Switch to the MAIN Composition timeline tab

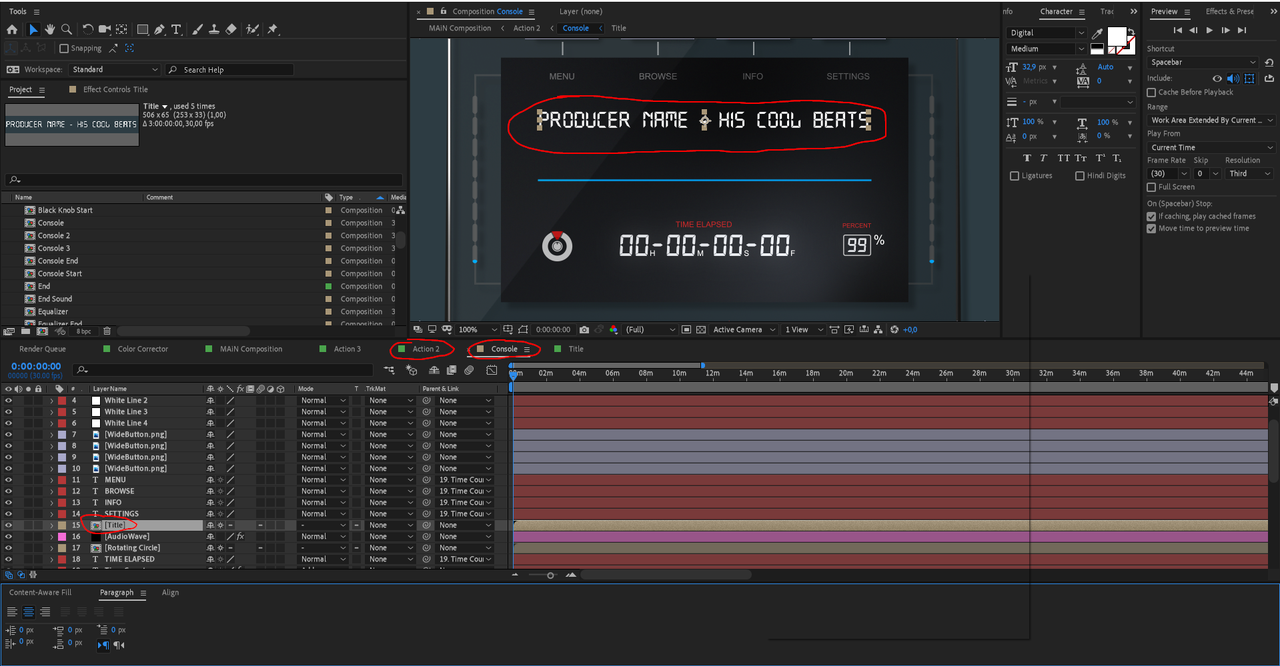pos(251,349)
